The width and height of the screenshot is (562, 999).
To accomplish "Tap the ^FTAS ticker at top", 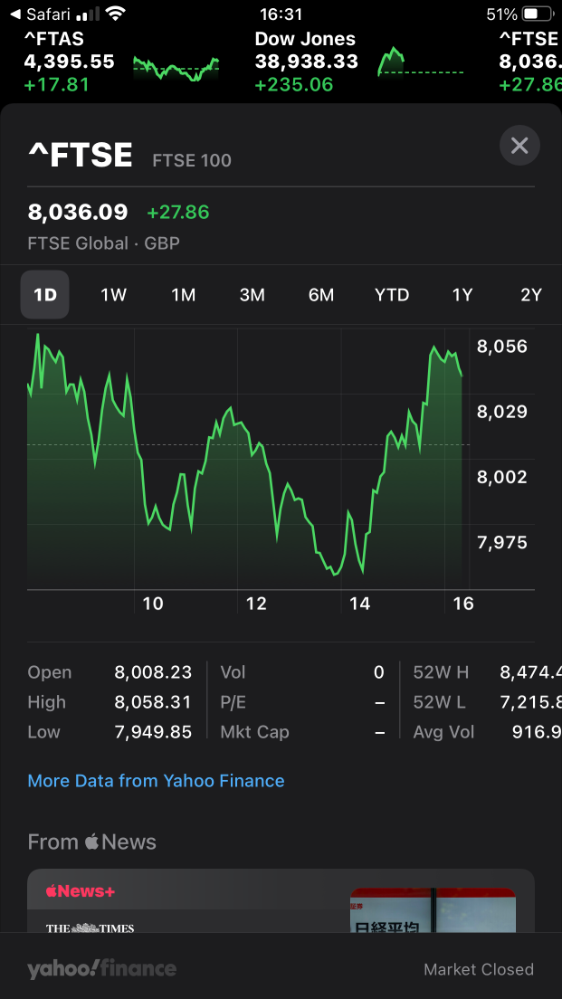I will (x=69, y=61).
